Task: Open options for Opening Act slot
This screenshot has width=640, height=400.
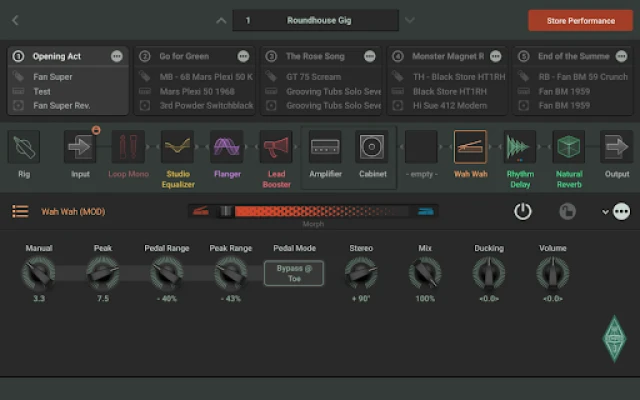Action: [117, 56]
